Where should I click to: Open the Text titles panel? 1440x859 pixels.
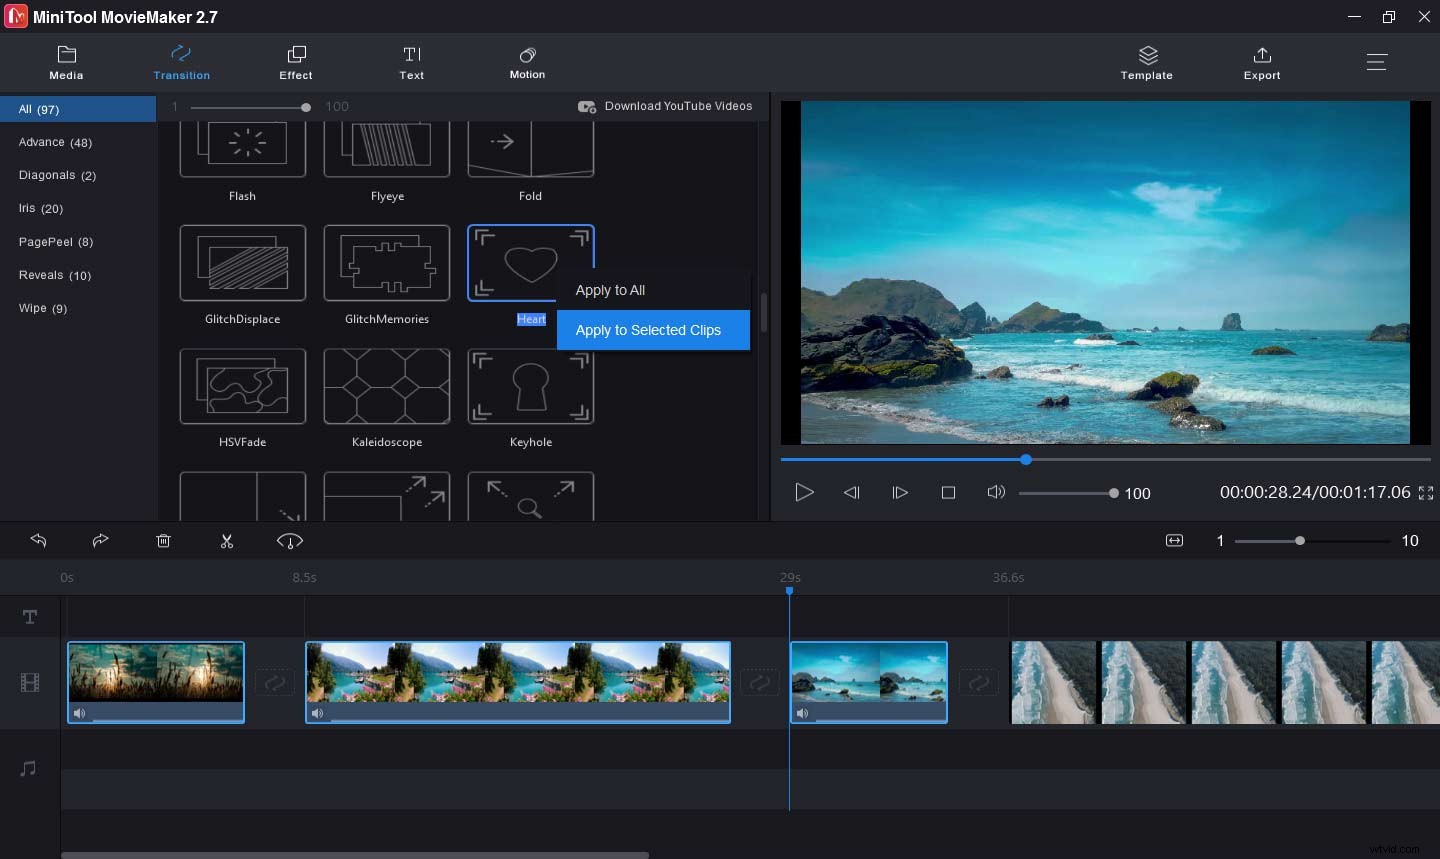point(412,62)
